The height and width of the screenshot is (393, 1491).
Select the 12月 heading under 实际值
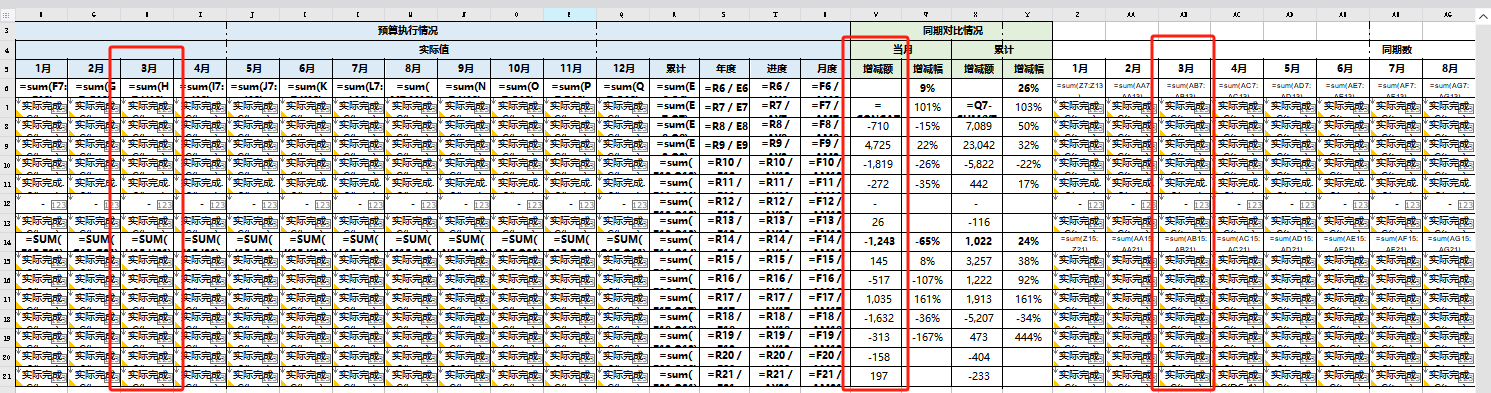coord(623,68)
